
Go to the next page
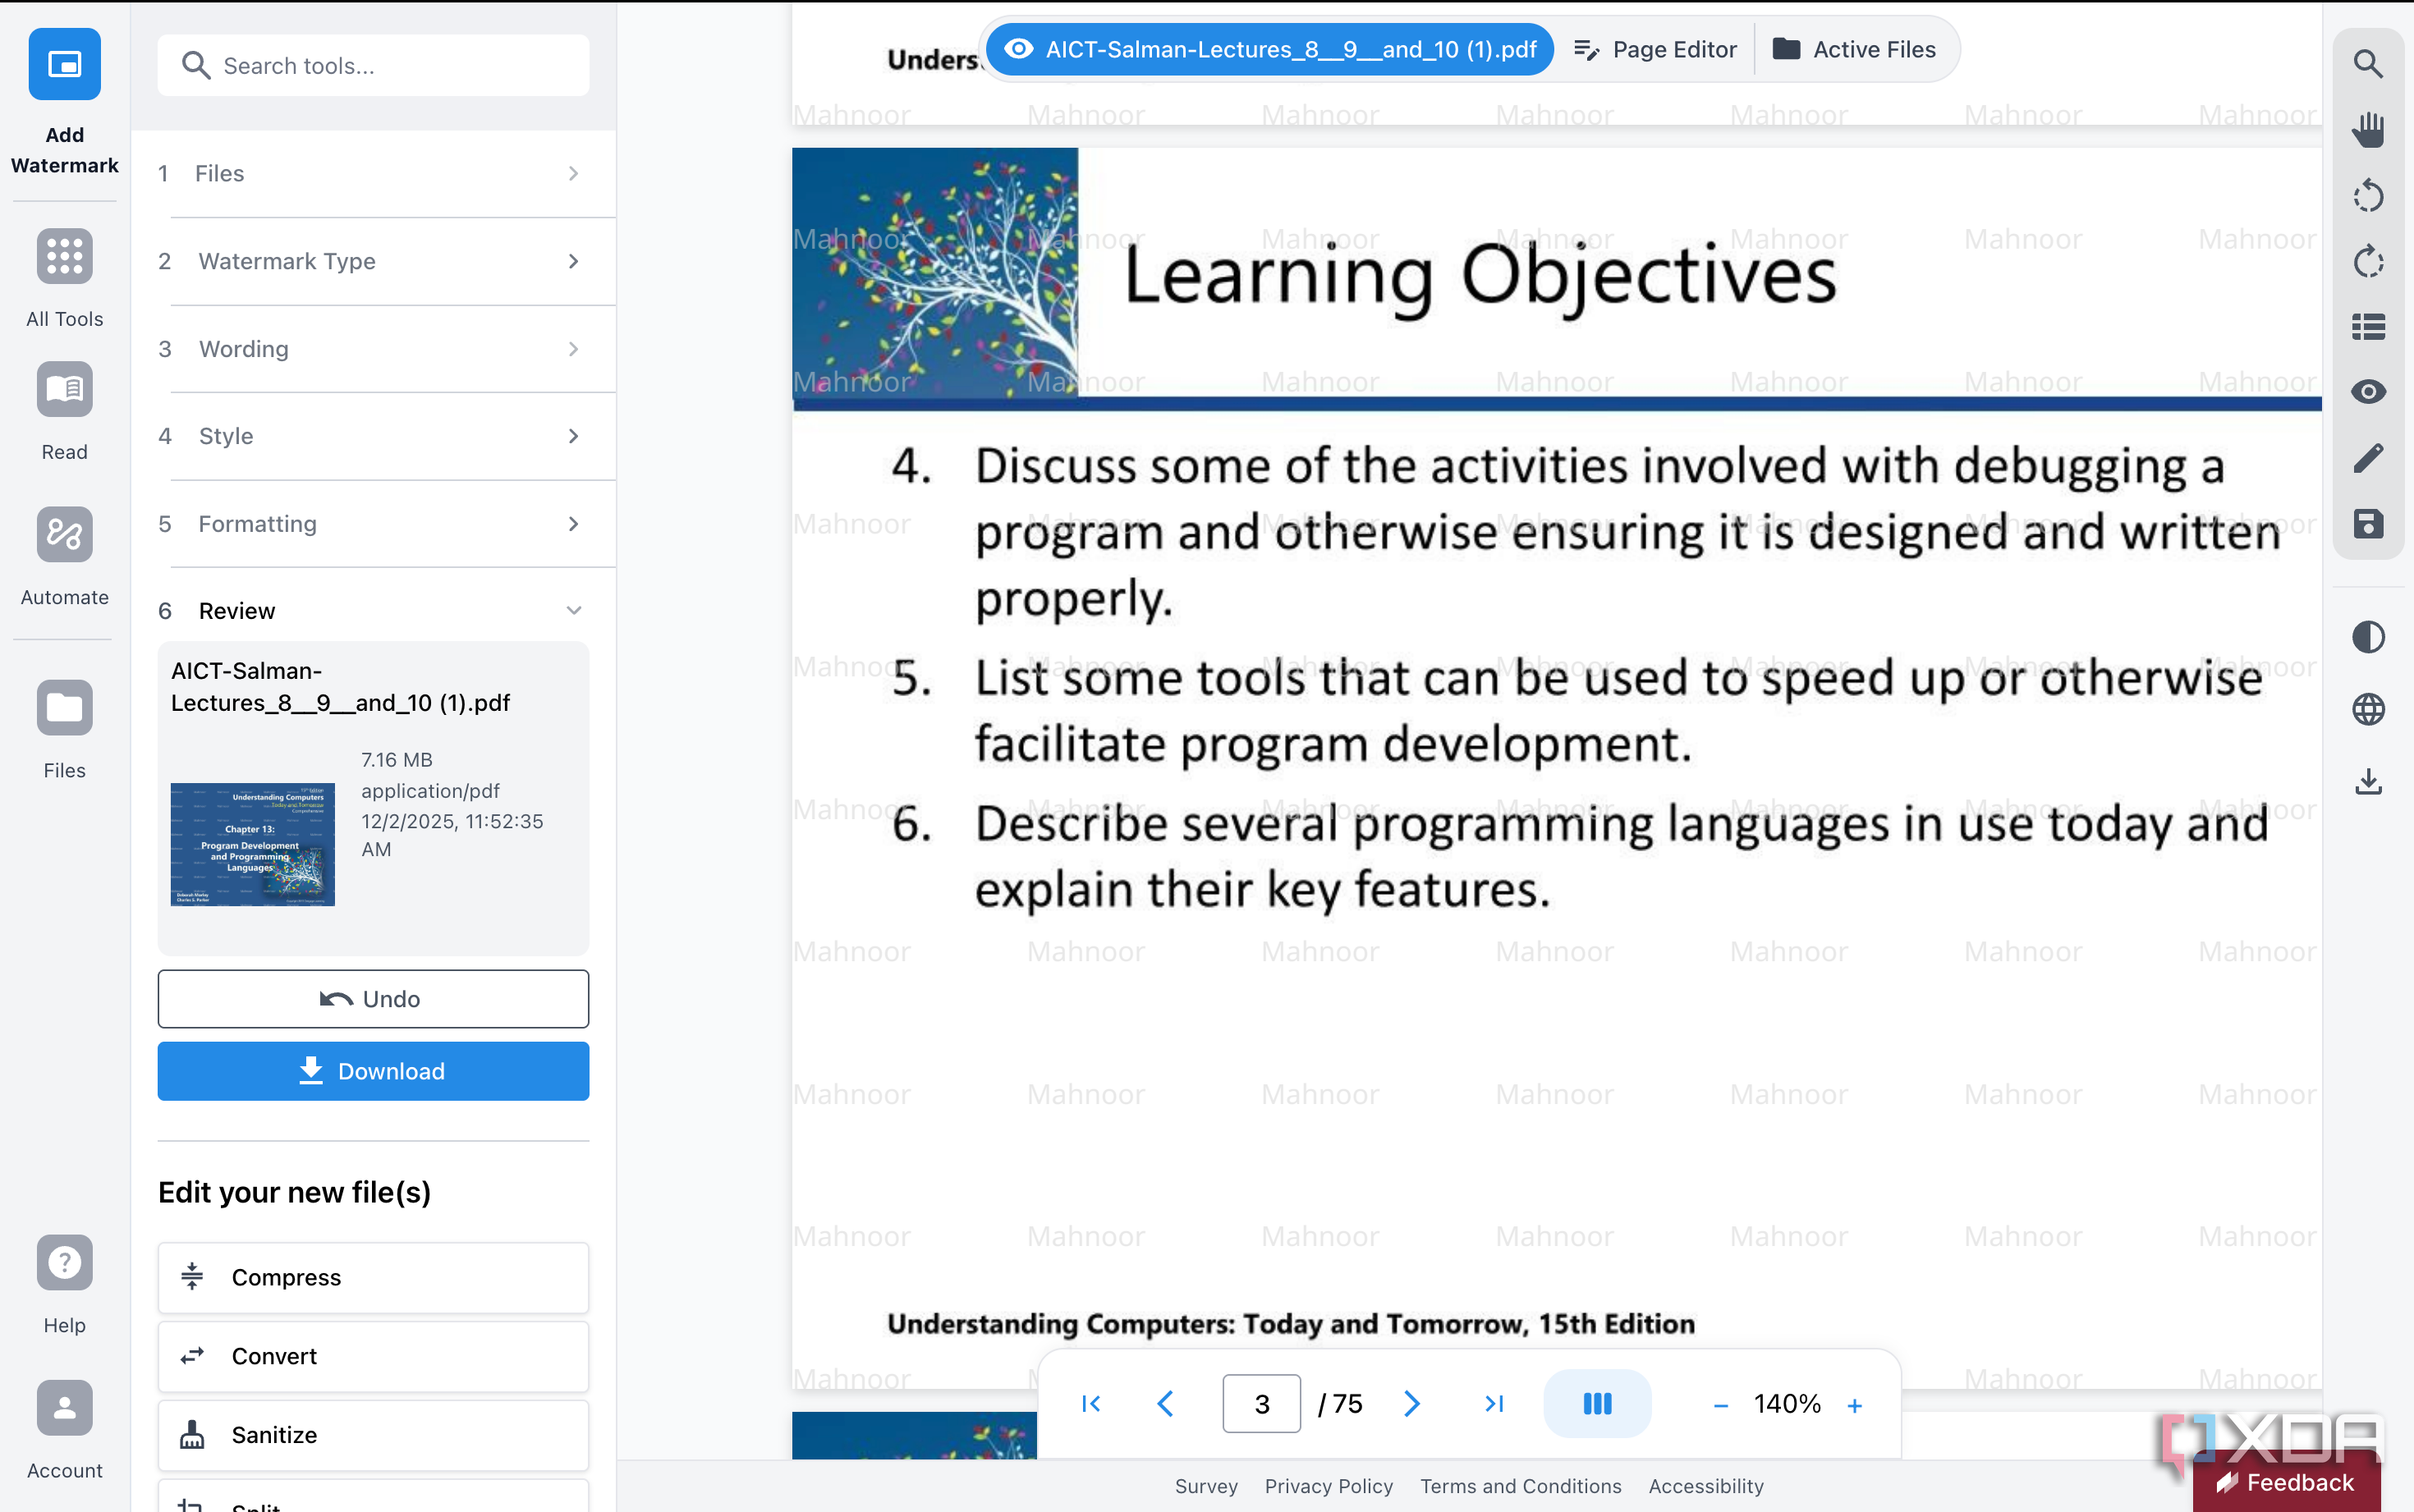coord(1412,1403)
